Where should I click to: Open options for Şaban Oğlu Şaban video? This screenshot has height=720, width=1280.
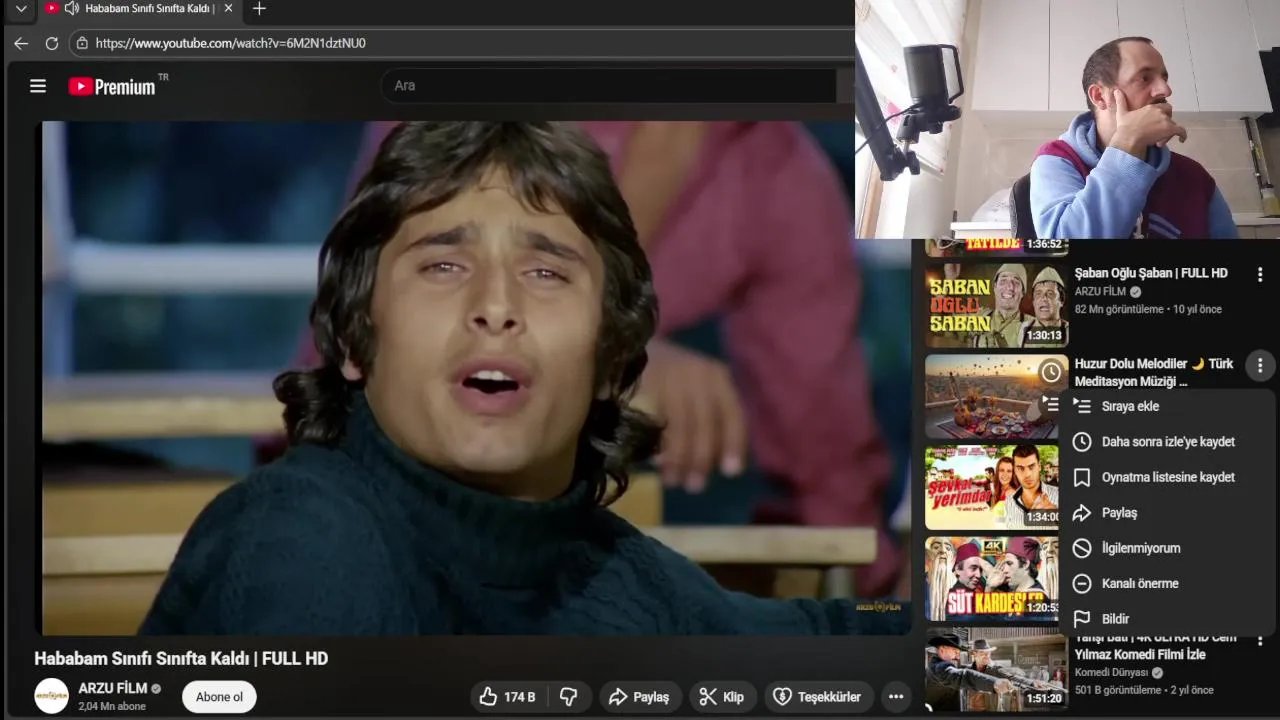pos(1260,274)
